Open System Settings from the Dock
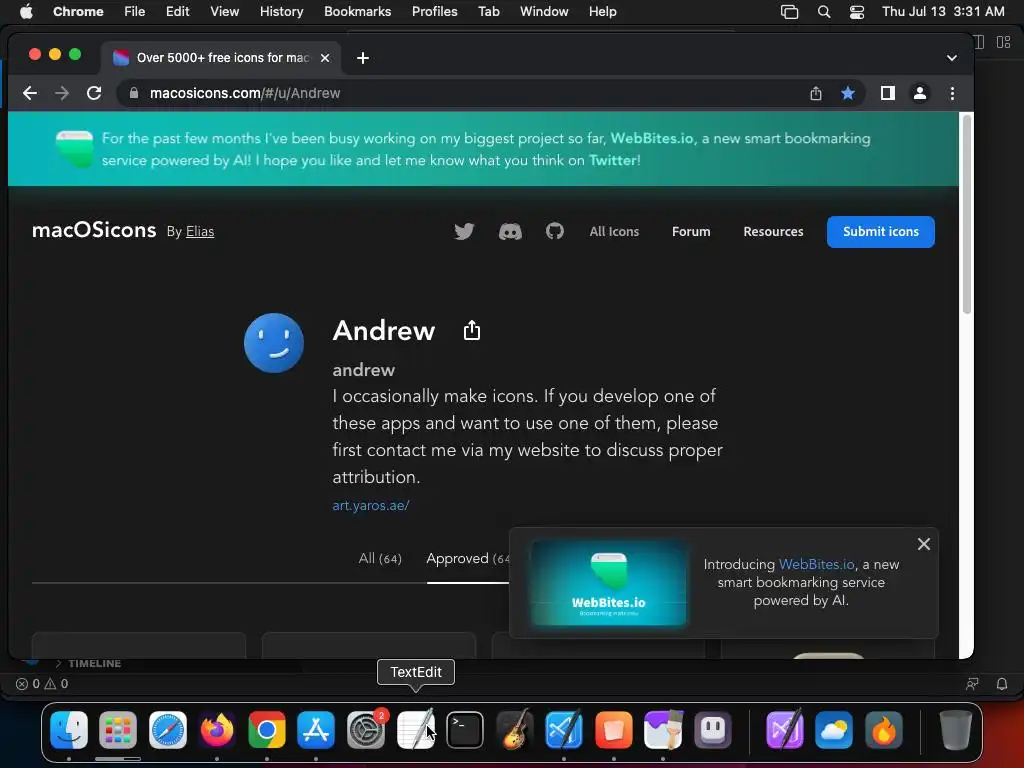1024x768 pixels. point(366,730)
